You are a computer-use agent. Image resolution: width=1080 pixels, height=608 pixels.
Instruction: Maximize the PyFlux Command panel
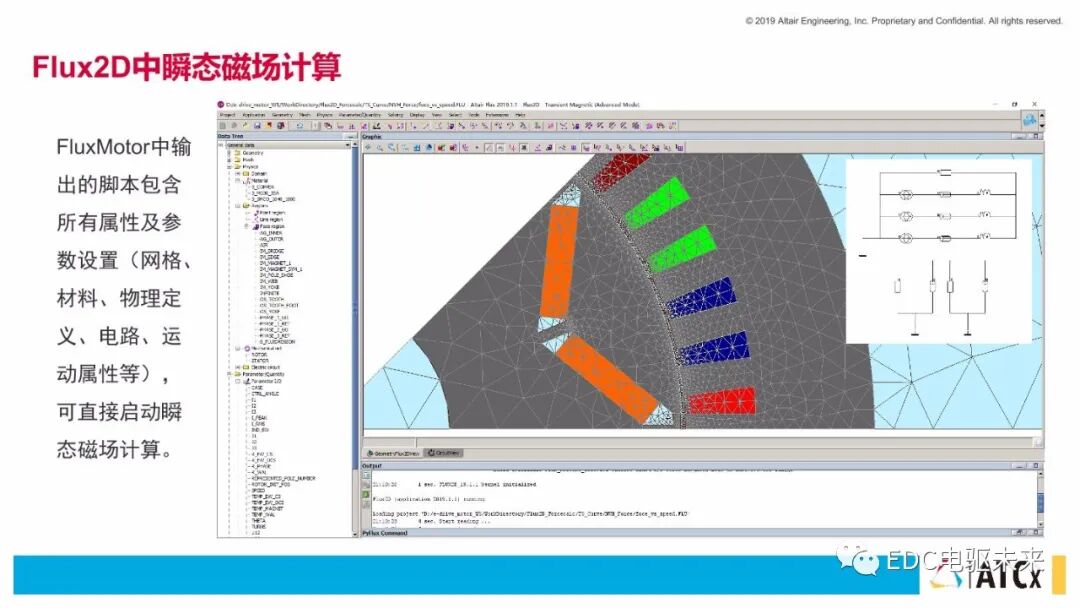(1035, 532)
